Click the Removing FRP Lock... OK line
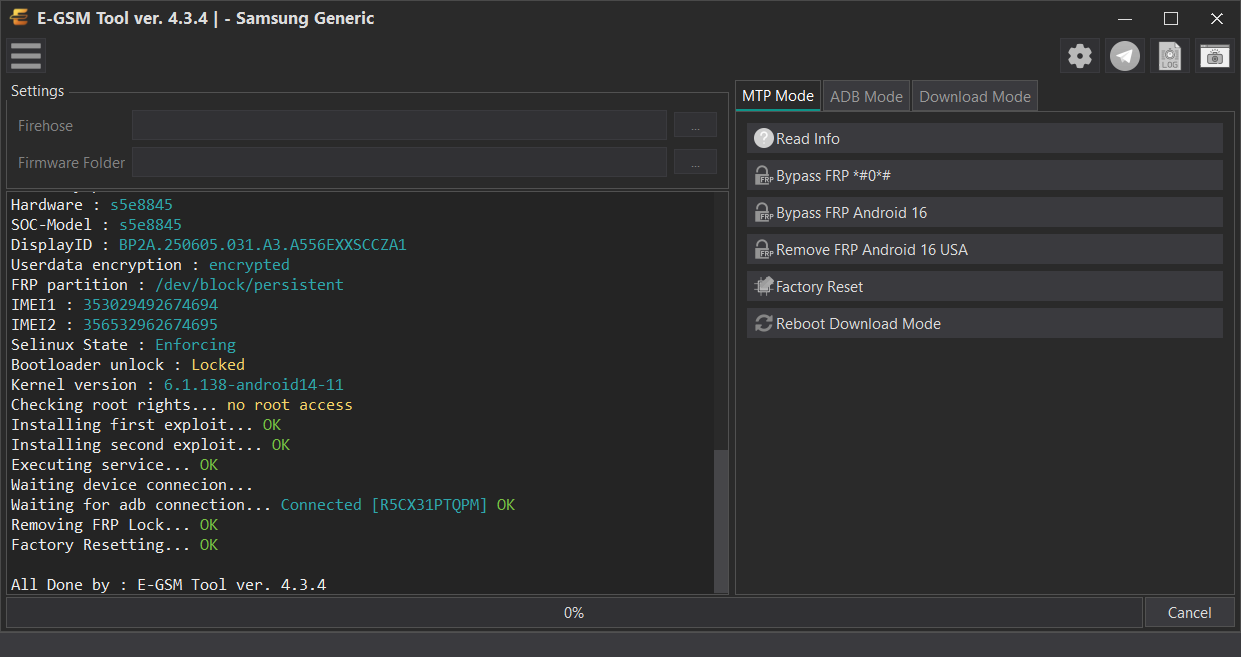The image size is (1241, 657). [114, 524]
